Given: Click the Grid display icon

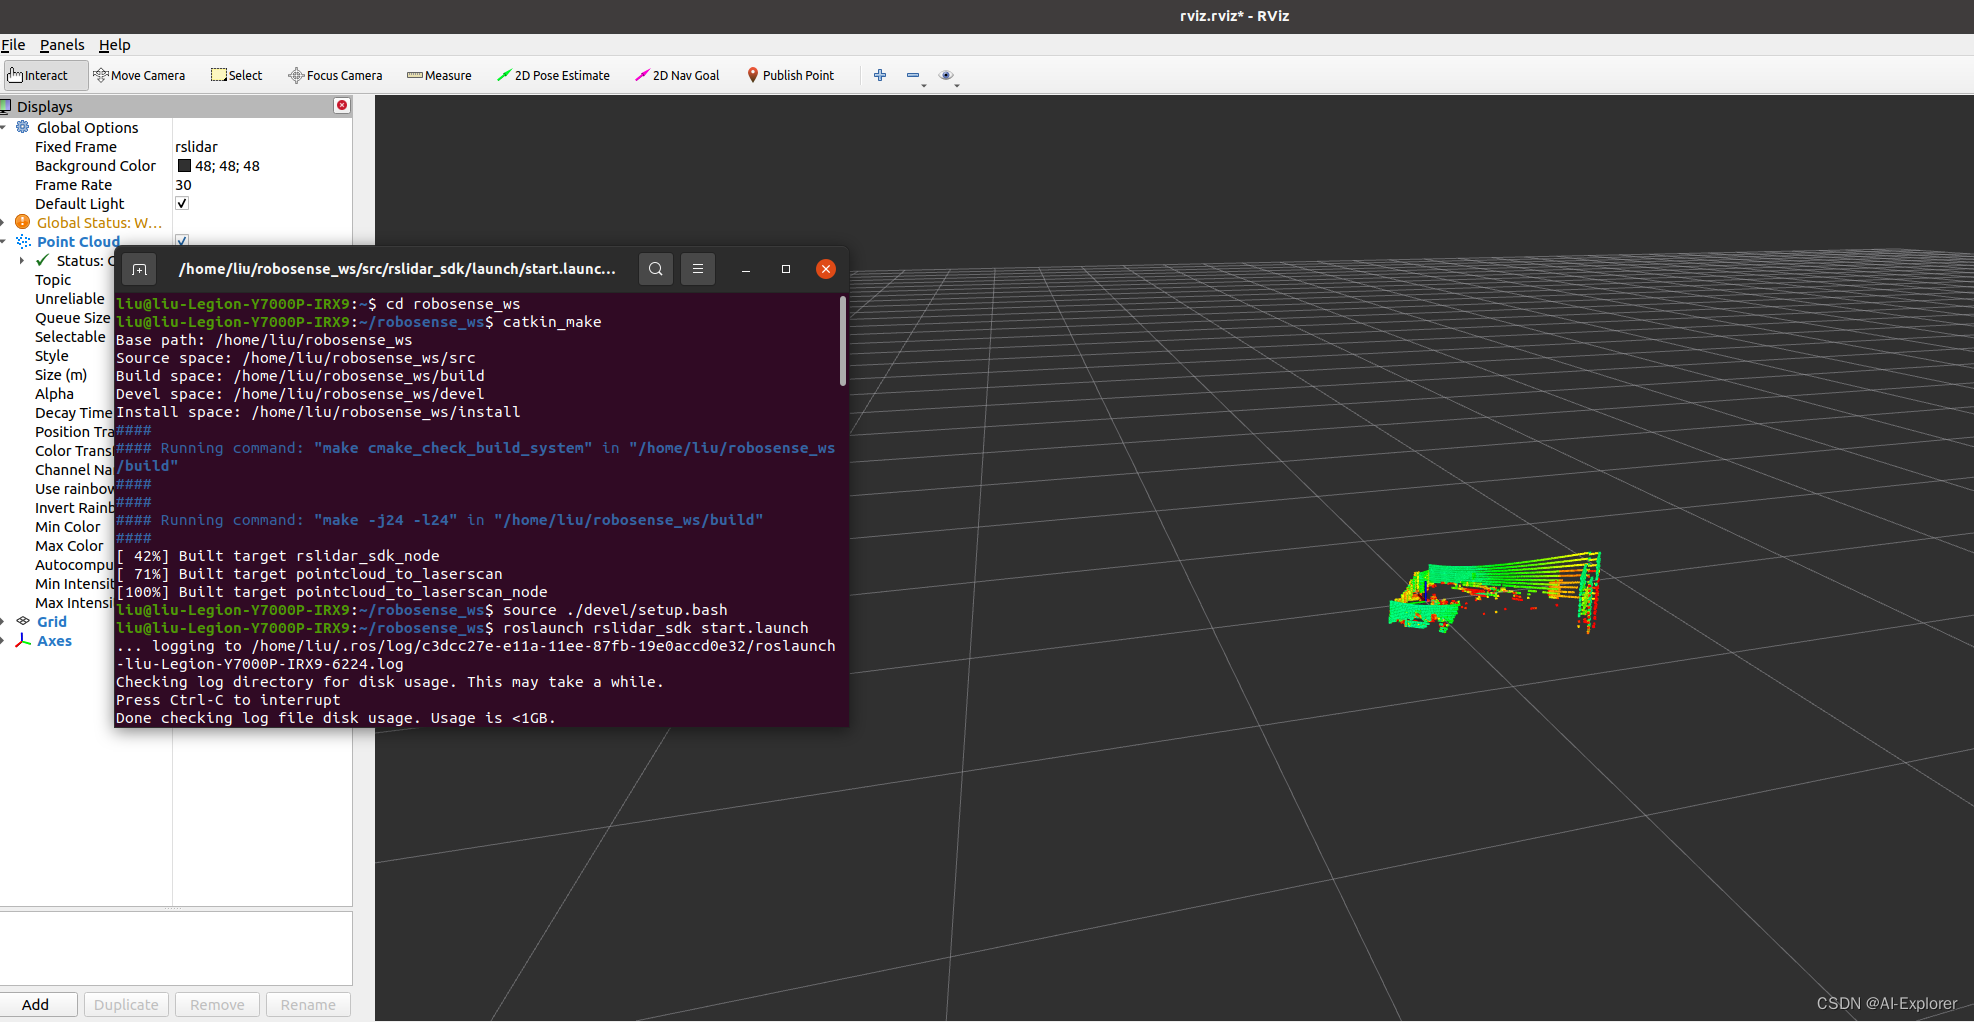Looking at the screenshot, I should [23, 621].
